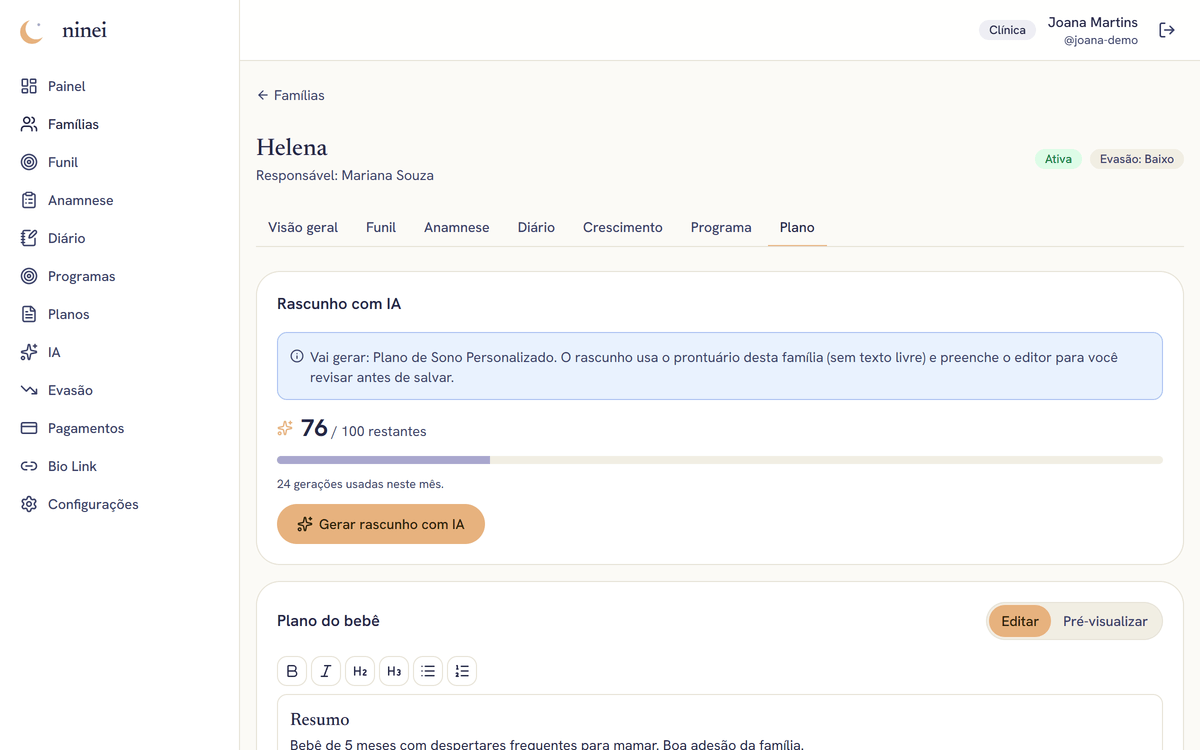Click the Painel dashboard icon in sidebar

click(x=29, y=86)
